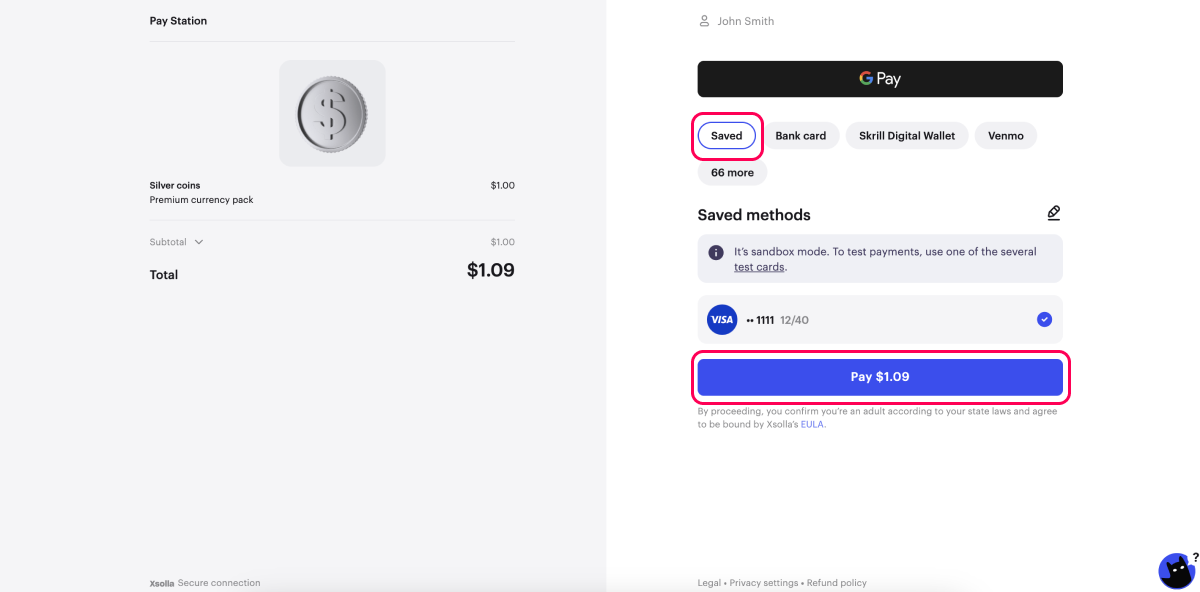This screenshot has width=1200, height=592.
Task: Expand the Subtotal chevron
Action: [x=199, y=242]
